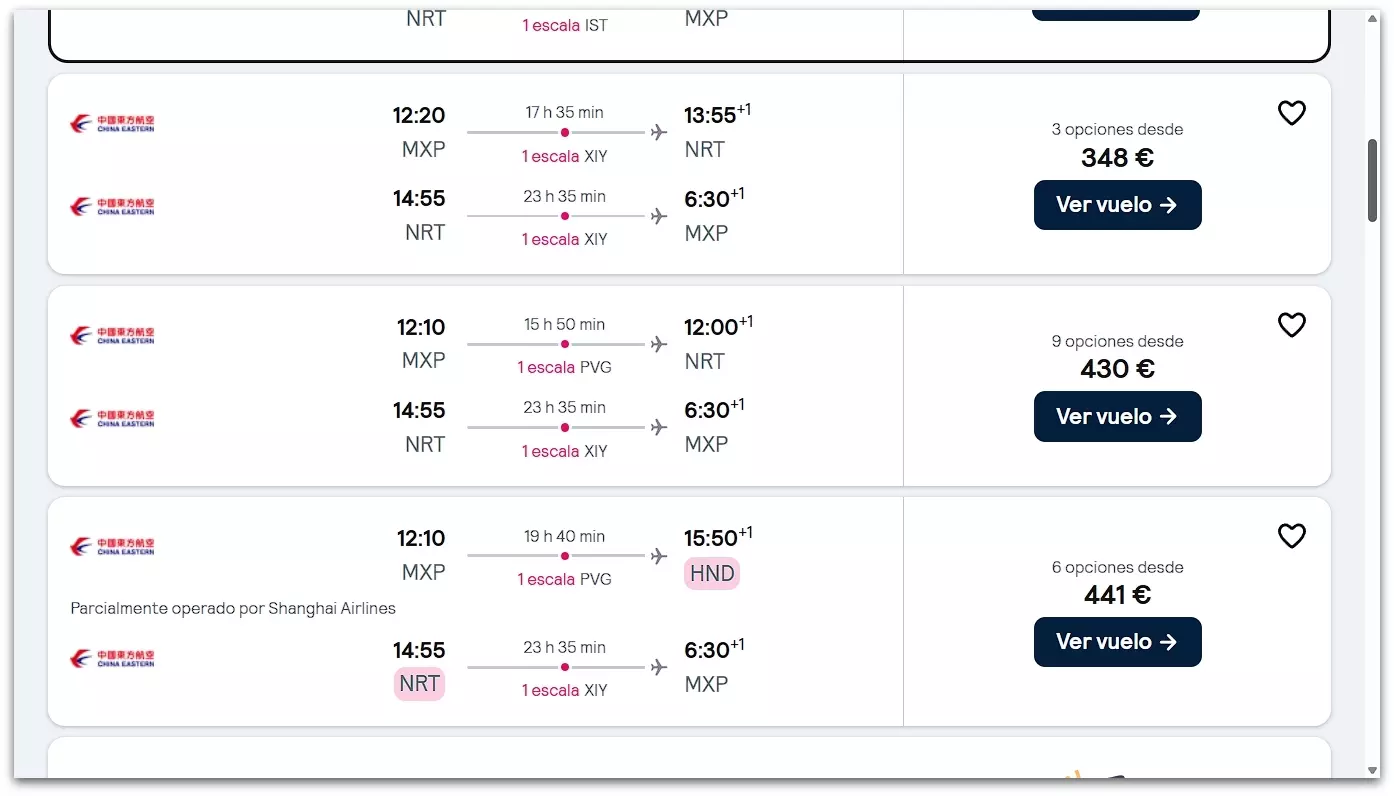
Task: Toggle the heart on the 441 € flight
Action: click(x=1291, y=536)
